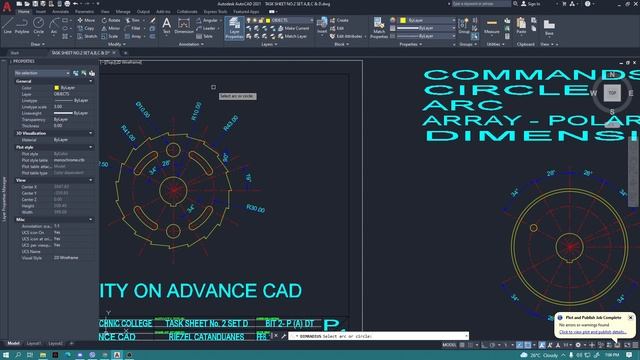The width and height of the screenshot is (640, 360).
Task: Switch to the Model layout tab
Action: 13,344
